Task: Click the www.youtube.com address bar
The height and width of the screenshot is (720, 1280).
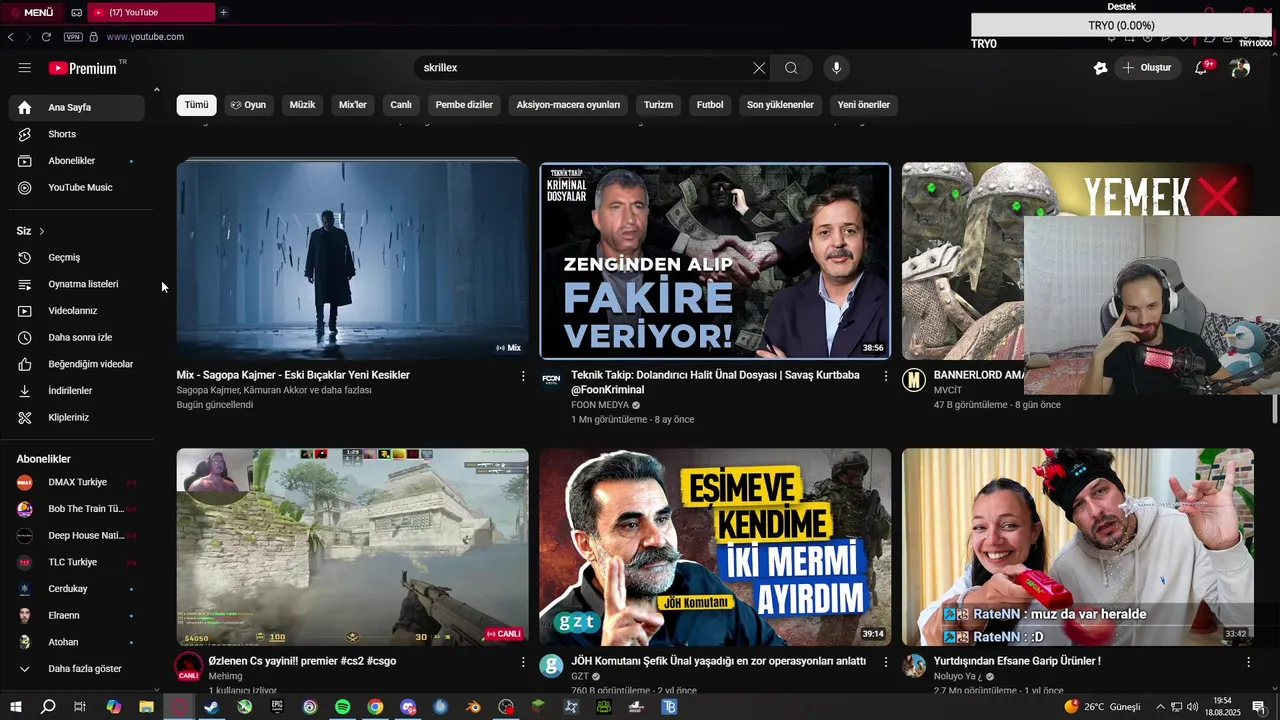Action: (145, 37)
